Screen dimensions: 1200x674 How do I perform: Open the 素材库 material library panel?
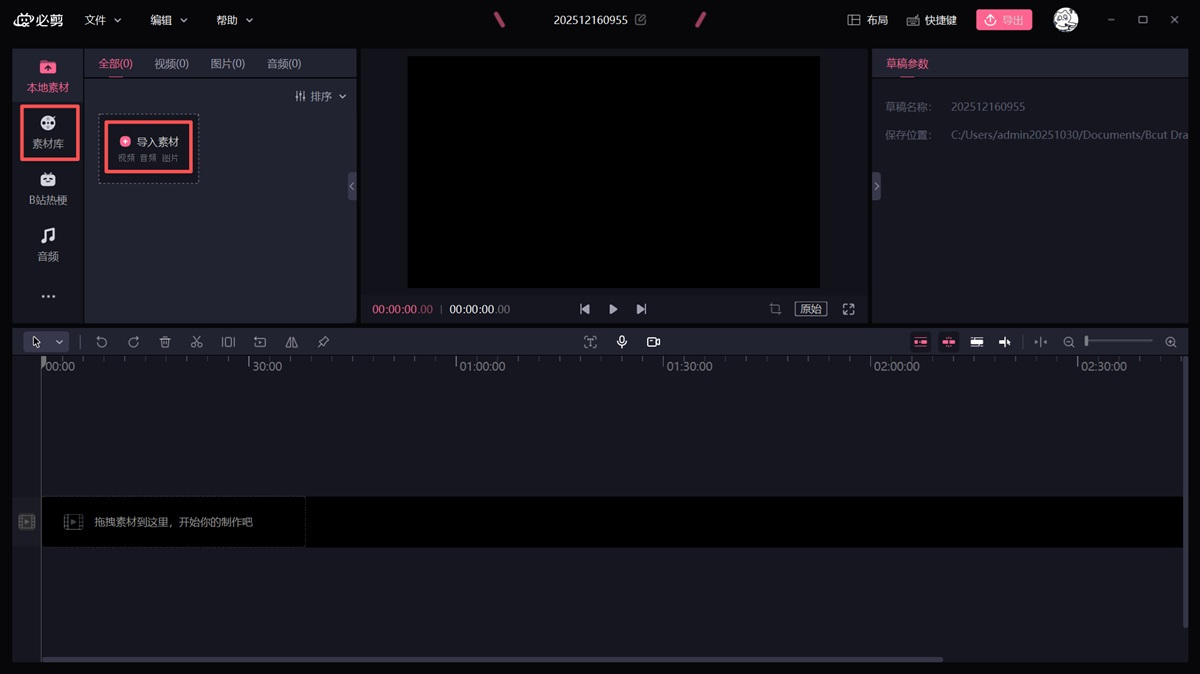click(48, 132)
